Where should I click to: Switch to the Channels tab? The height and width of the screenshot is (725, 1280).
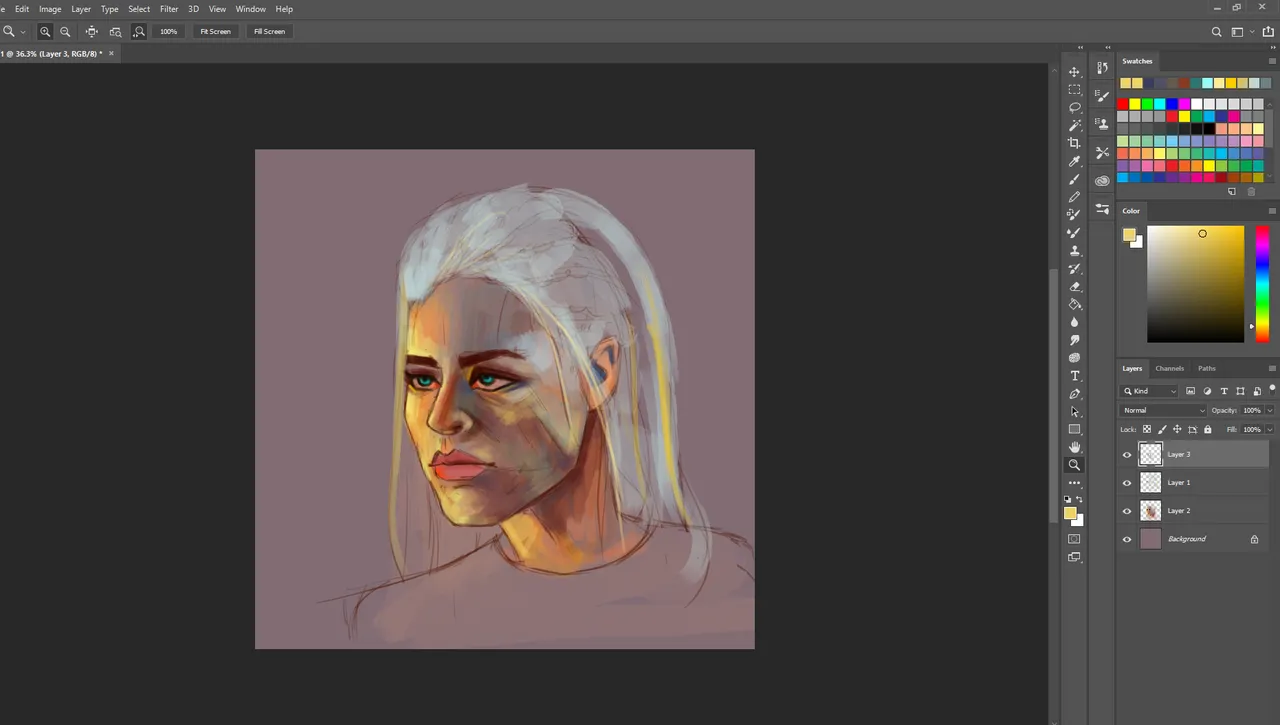[1169, 368]
